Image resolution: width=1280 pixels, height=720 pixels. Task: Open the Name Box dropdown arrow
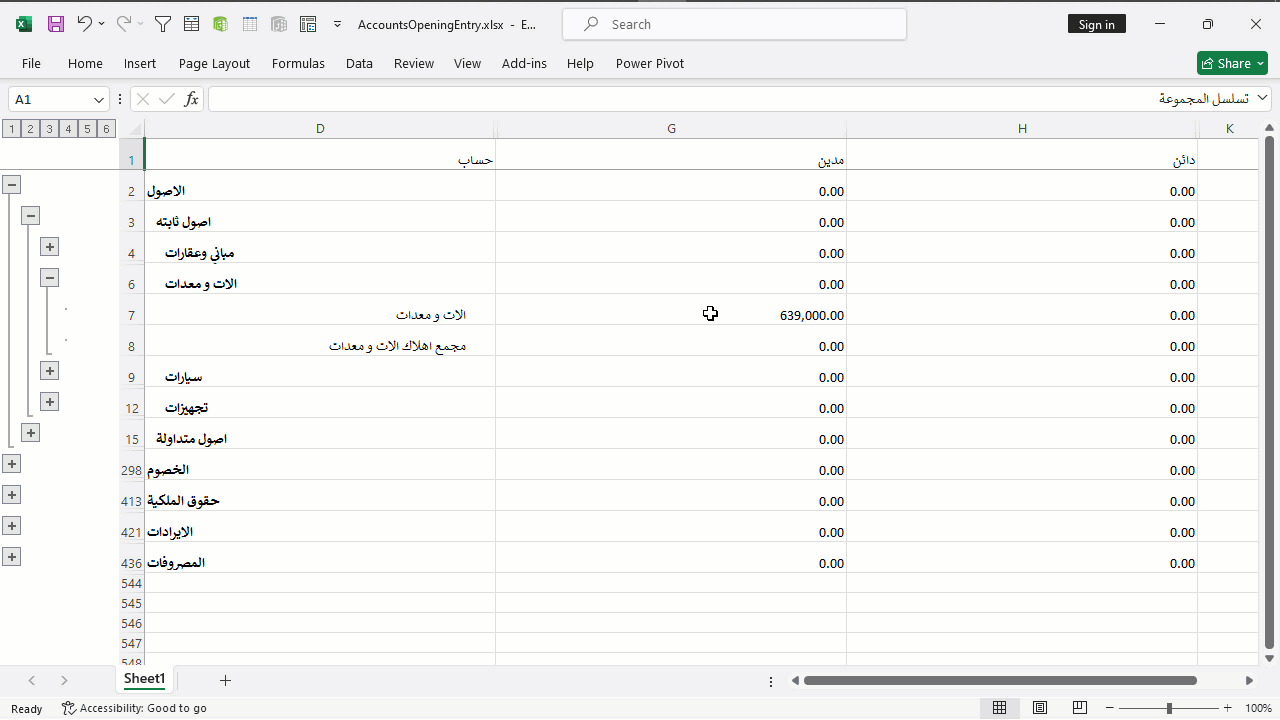(x=99, y=99)
